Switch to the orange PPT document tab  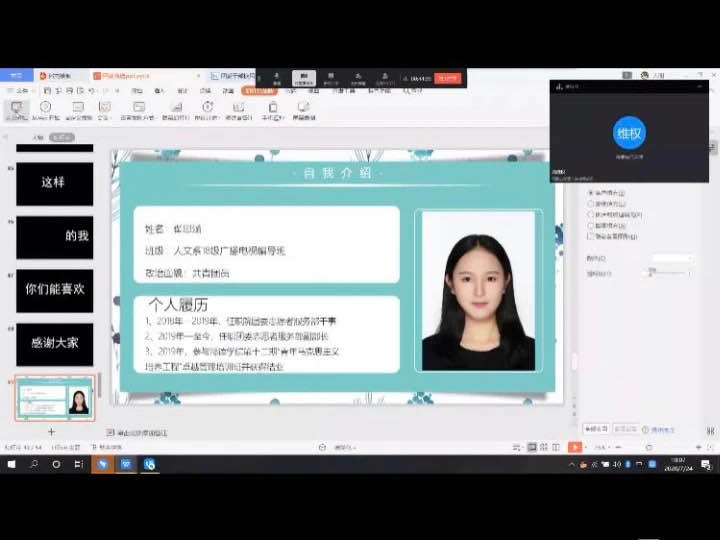coord(122,75)
